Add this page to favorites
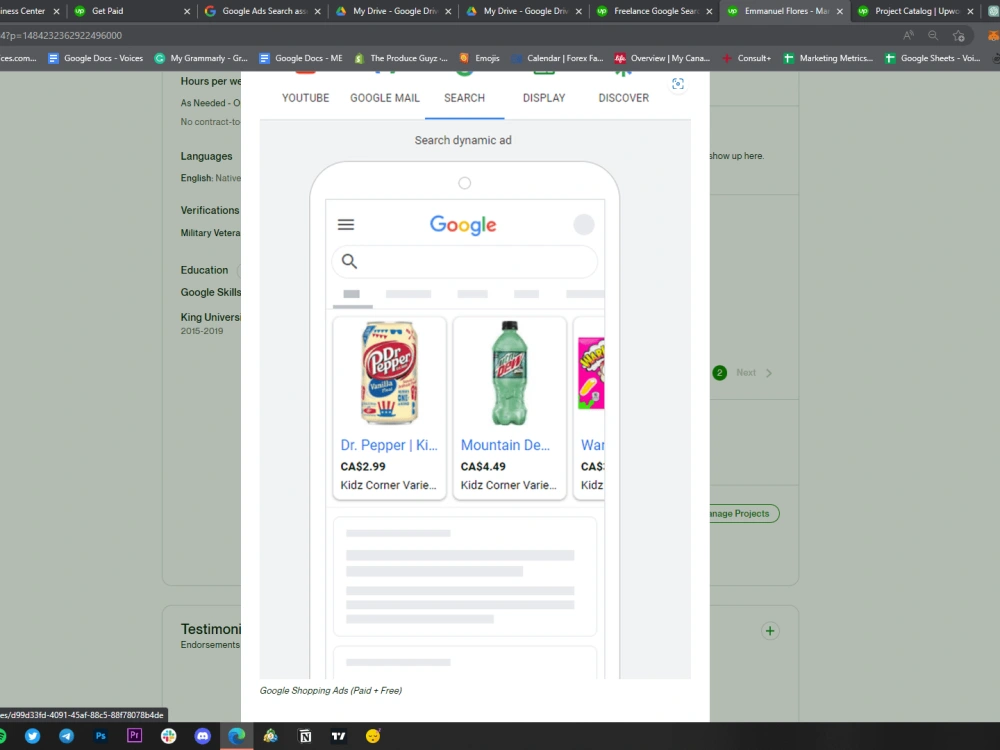Screen dimensions: 1000x750 pos(959,36)
